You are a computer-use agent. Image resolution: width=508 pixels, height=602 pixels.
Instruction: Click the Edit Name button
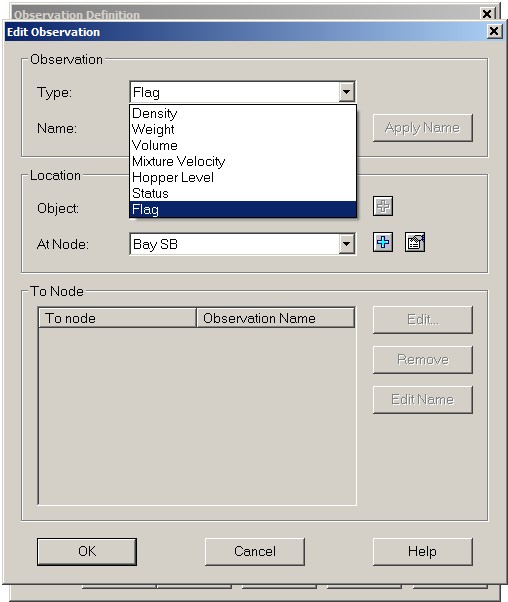(x=422, y=400)
